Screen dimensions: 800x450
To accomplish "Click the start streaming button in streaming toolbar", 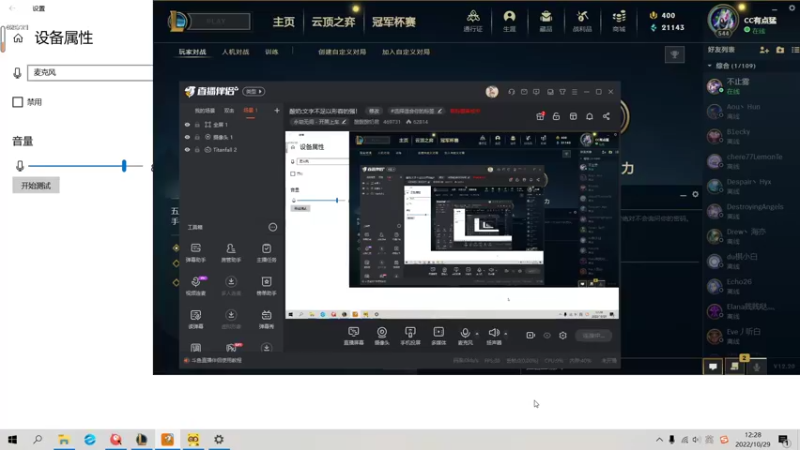I will pyautogui.click(x=593, y=335).
